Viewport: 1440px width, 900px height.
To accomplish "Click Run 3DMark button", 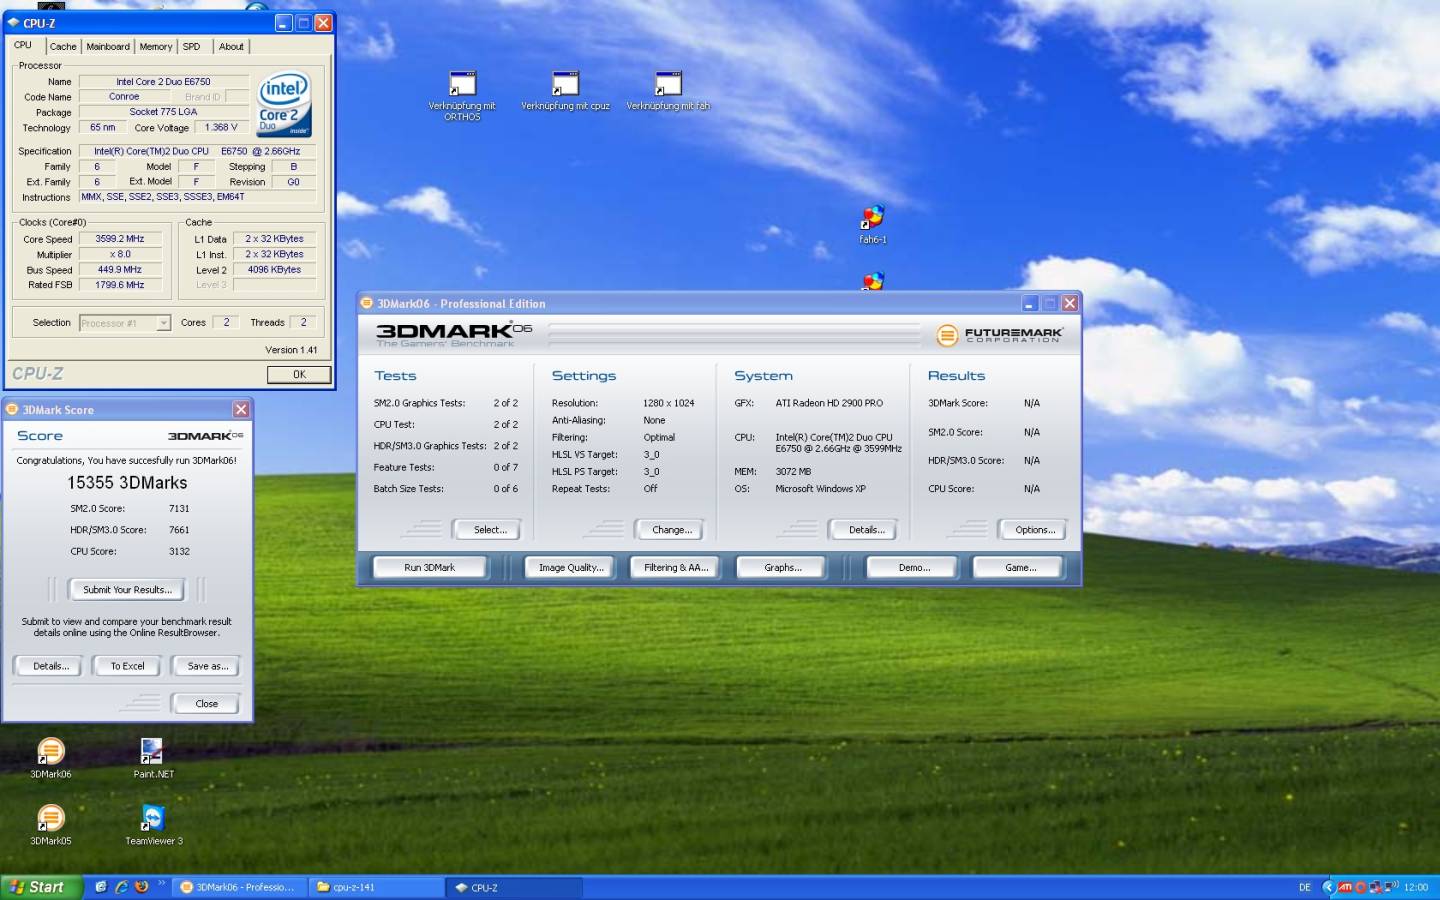I will click(429, 567).
